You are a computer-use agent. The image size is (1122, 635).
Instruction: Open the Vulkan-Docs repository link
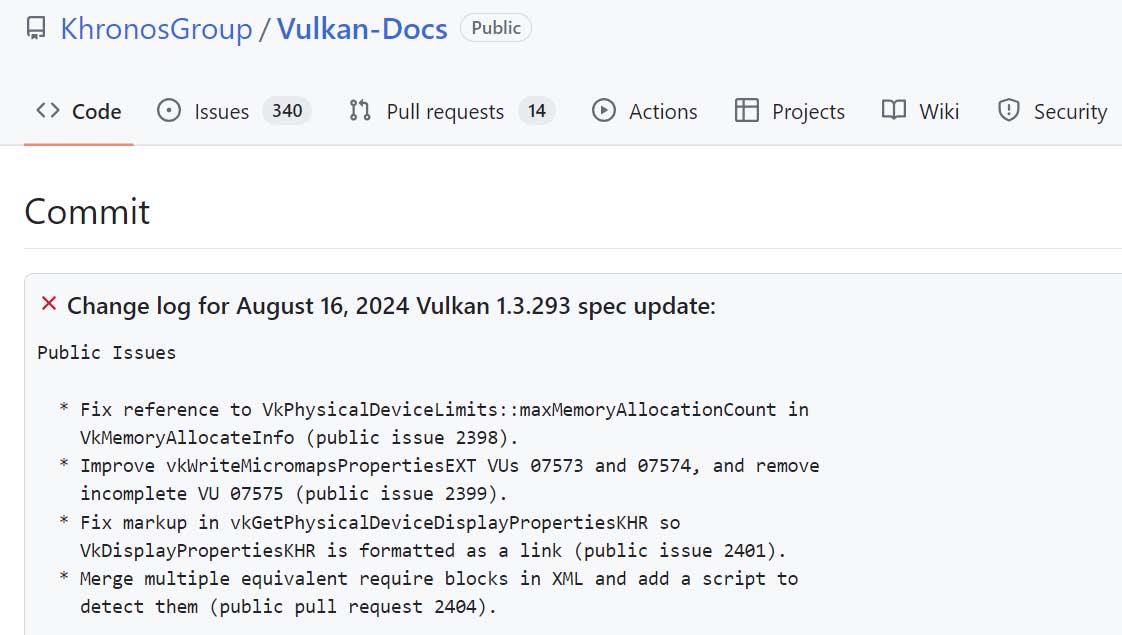tap(362, 29)
